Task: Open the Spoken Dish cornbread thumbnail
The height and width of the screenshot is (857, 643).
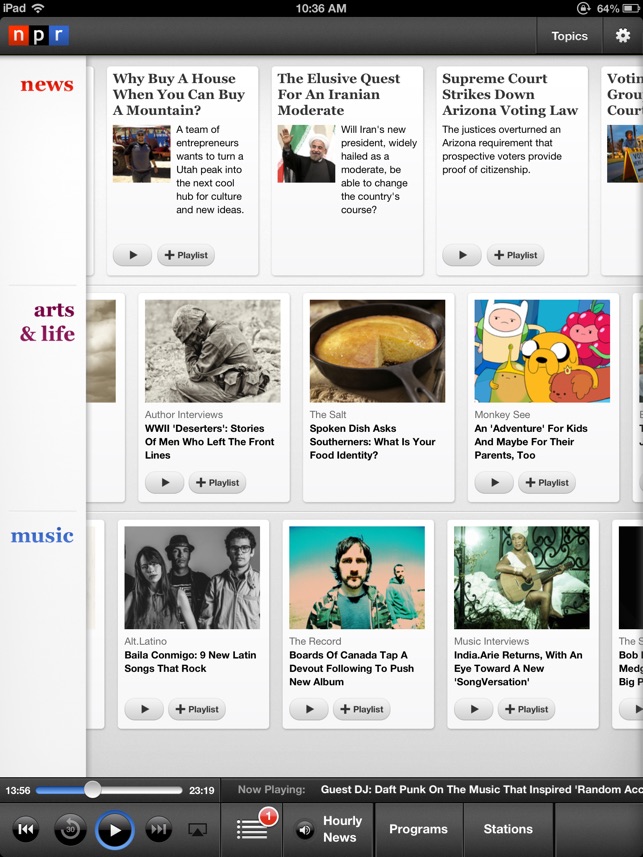Action: point(377,351)
